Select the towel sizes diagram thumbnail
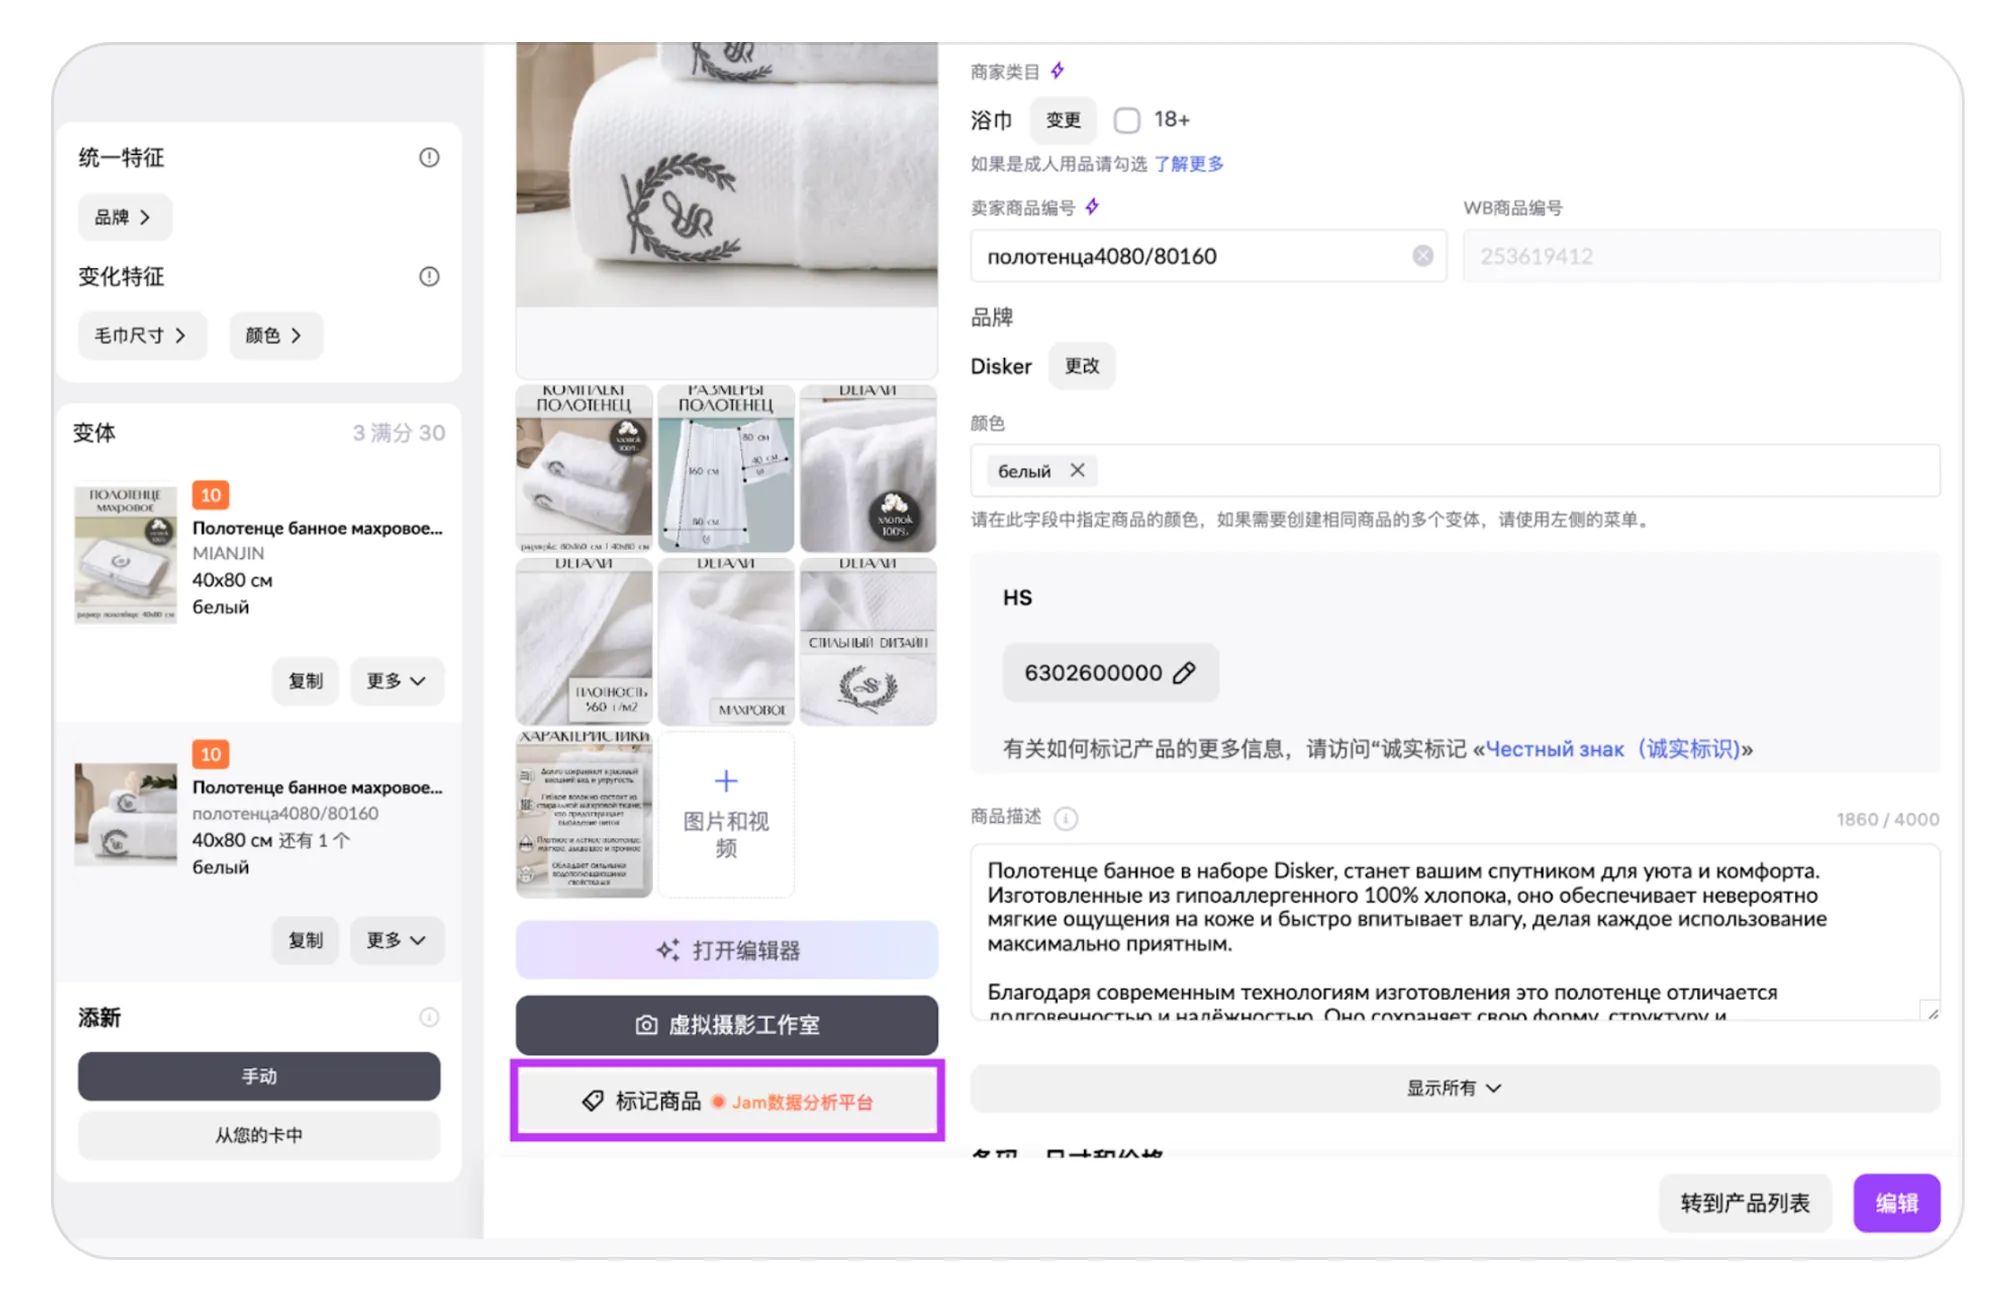The width and height of the screenshot is (2016, 1302). pyautogui.click(x=726, y=468)
